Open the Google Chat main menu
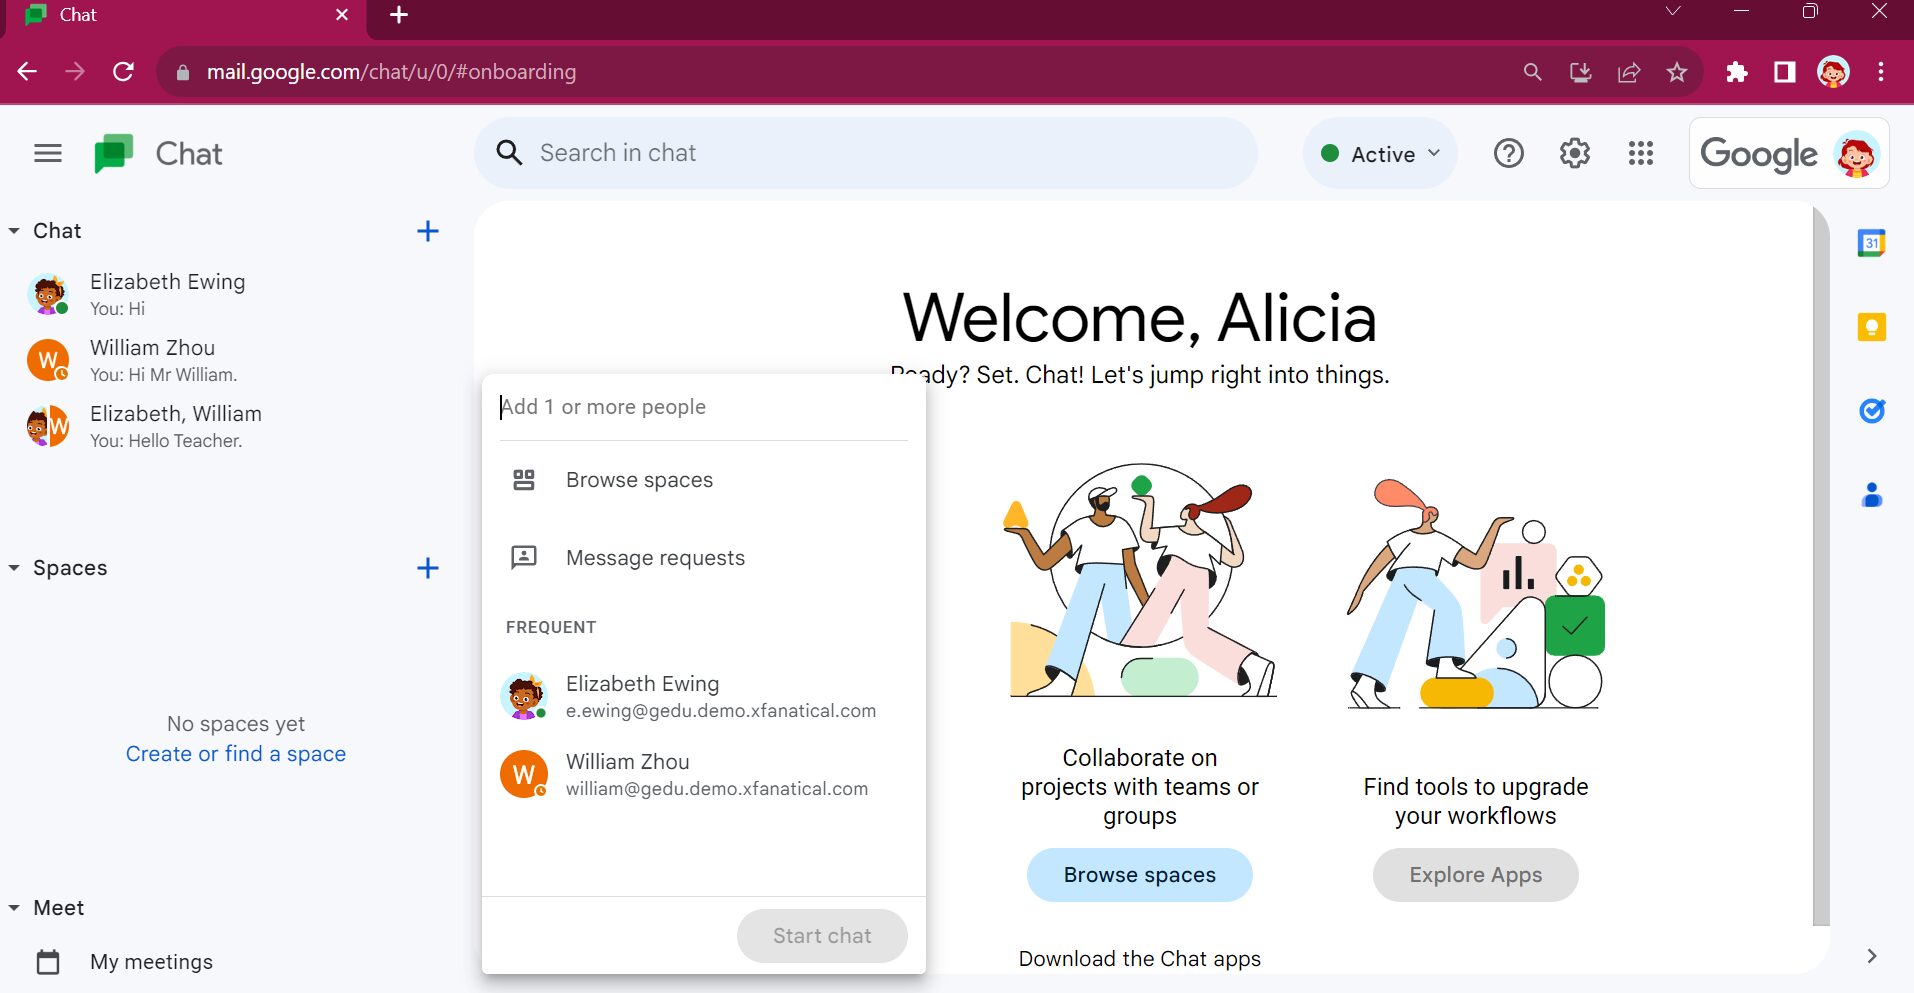 pos(47,152)
